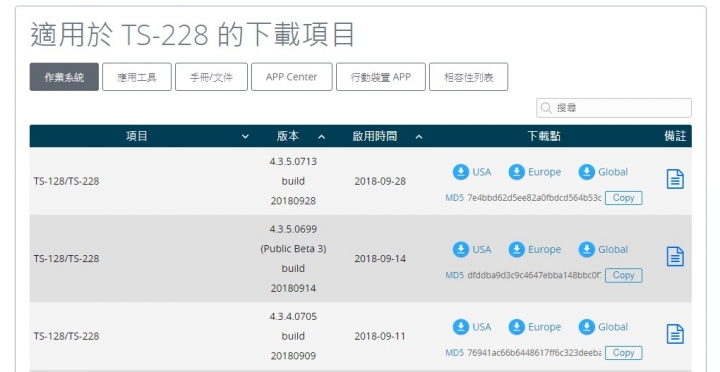Viewport: 720px width, 372px height.
Task: Click TS-128/TS-228 in the 2018-09-11 row
Action: [66, 336]
